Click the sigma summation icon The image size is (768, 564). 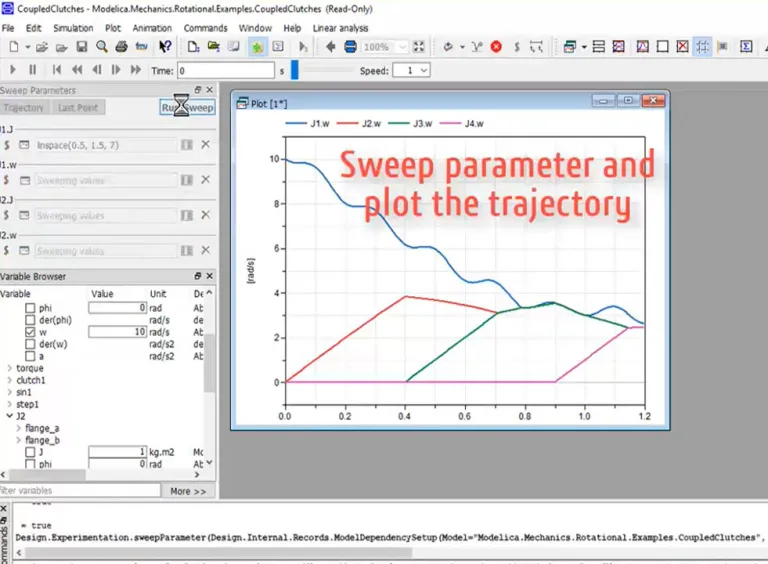[x=746, y=47]
